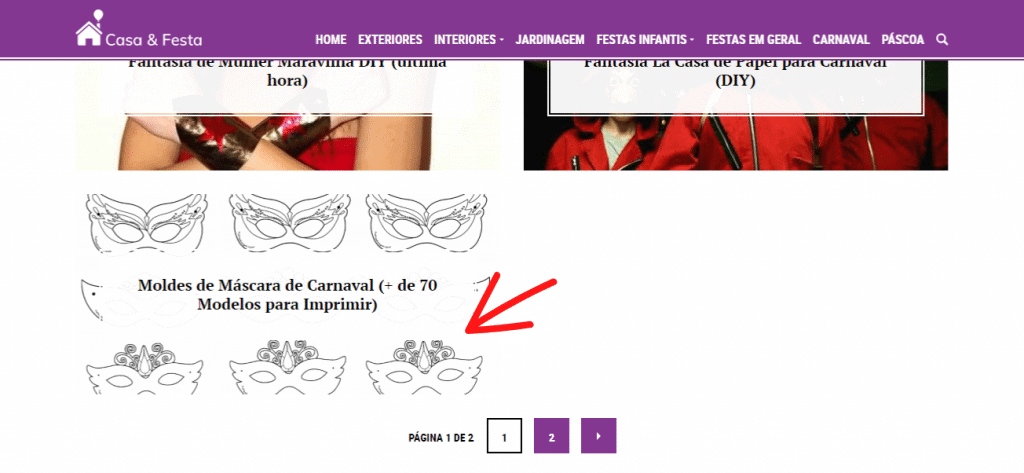
Task: Click the top-left carnival mask outline
Action: (147, 223)
